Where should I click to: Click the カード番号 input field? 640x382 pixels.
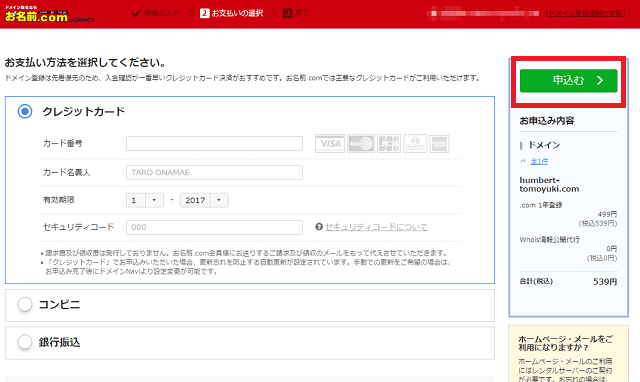click(x=214, y=144)
